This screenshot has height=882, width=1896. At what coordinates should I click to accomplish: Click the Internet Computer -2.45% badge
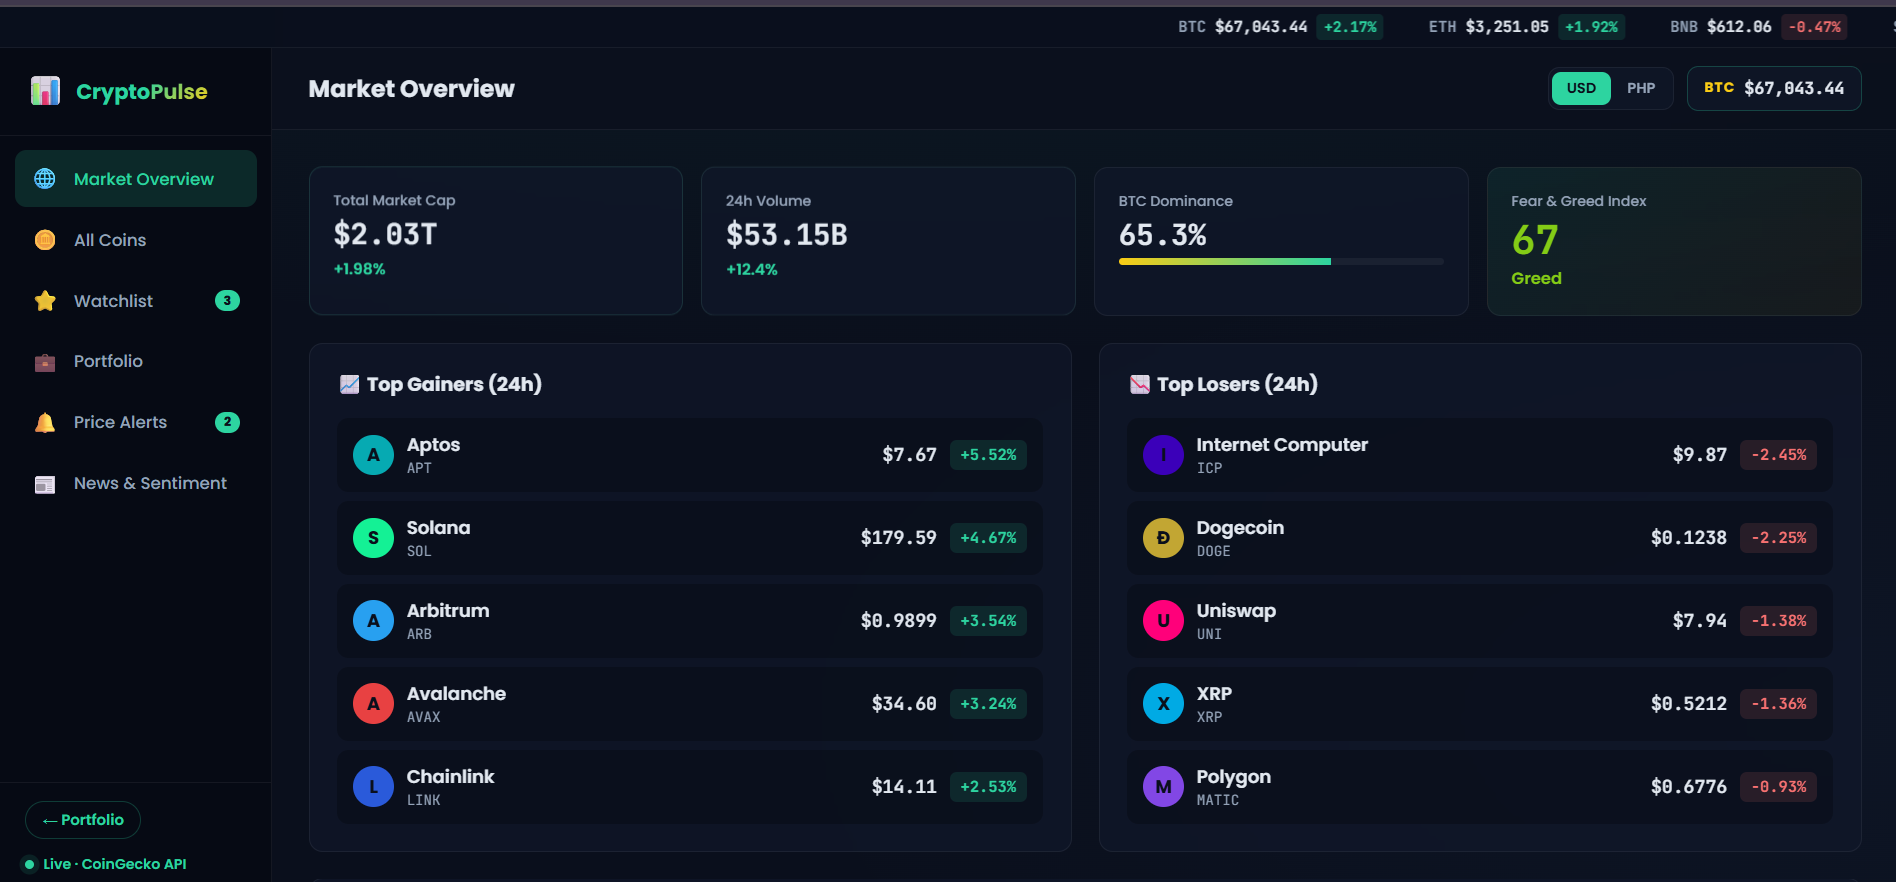pos(1779,455)
